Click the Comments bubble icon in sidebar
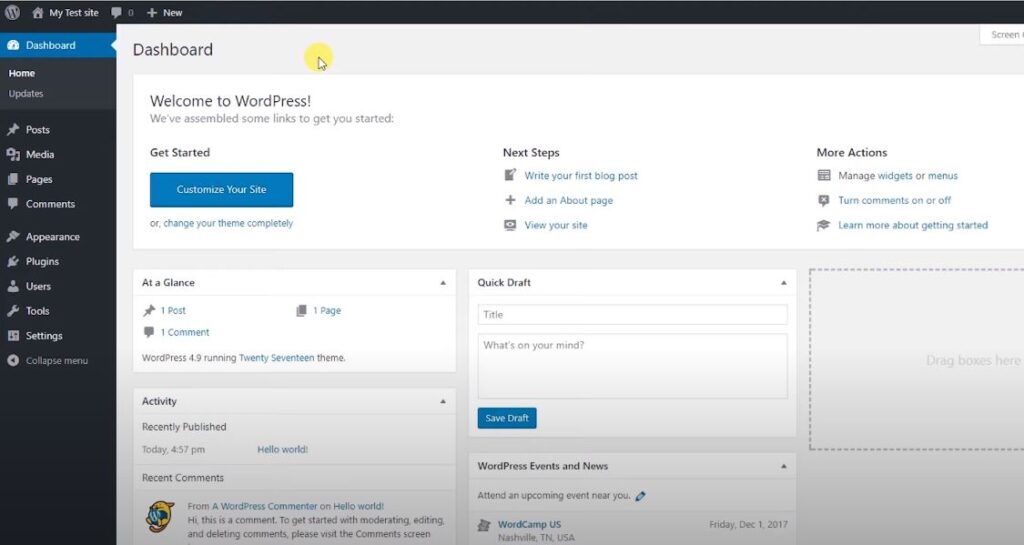 (x=13, y=204)
